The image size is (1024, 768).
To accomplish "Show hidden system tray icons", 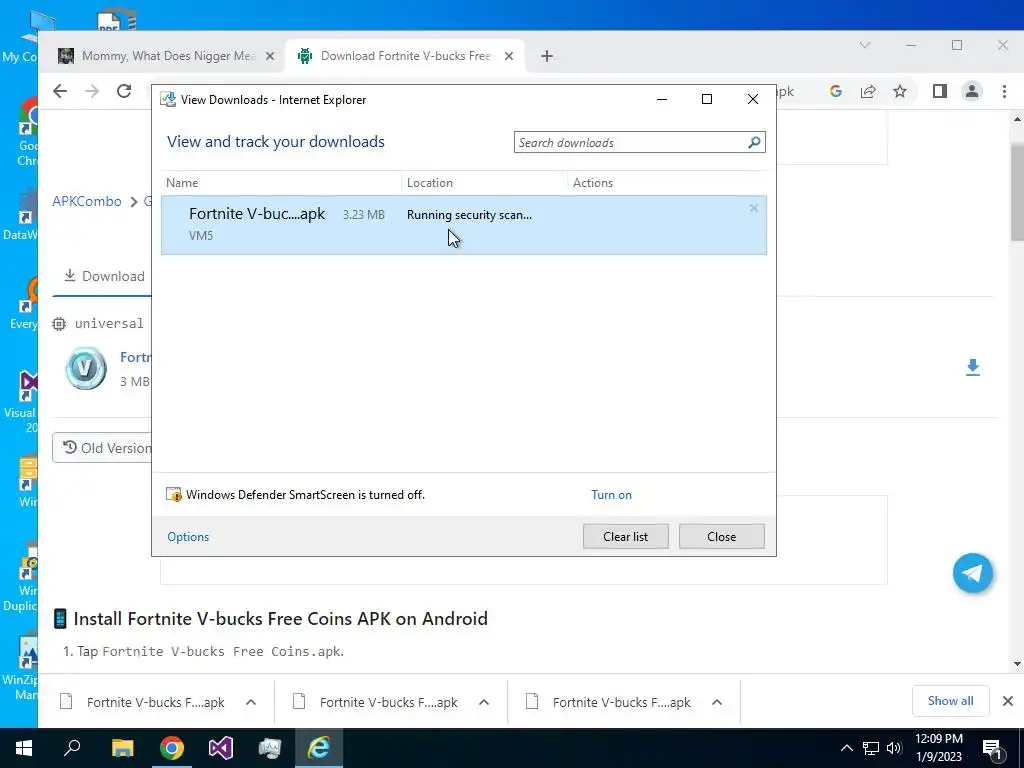I will (846, 748).
